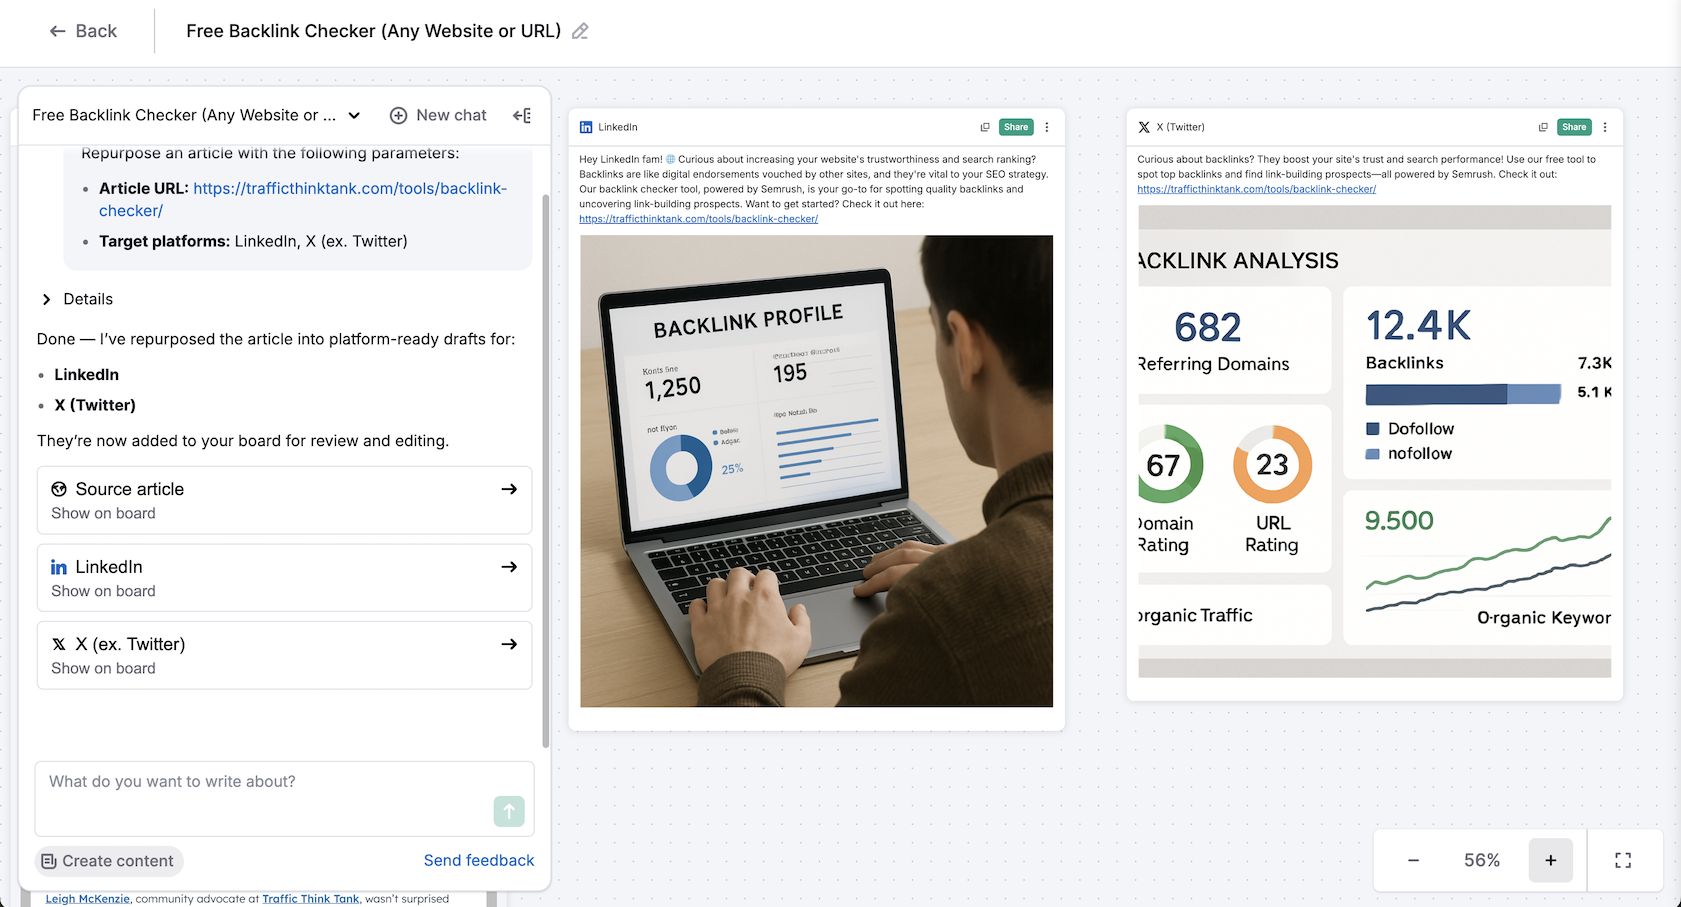Screen dimensions: 1681x907
Task: Start a New chat
Action: pyautogui.click(x=438, y=115)
